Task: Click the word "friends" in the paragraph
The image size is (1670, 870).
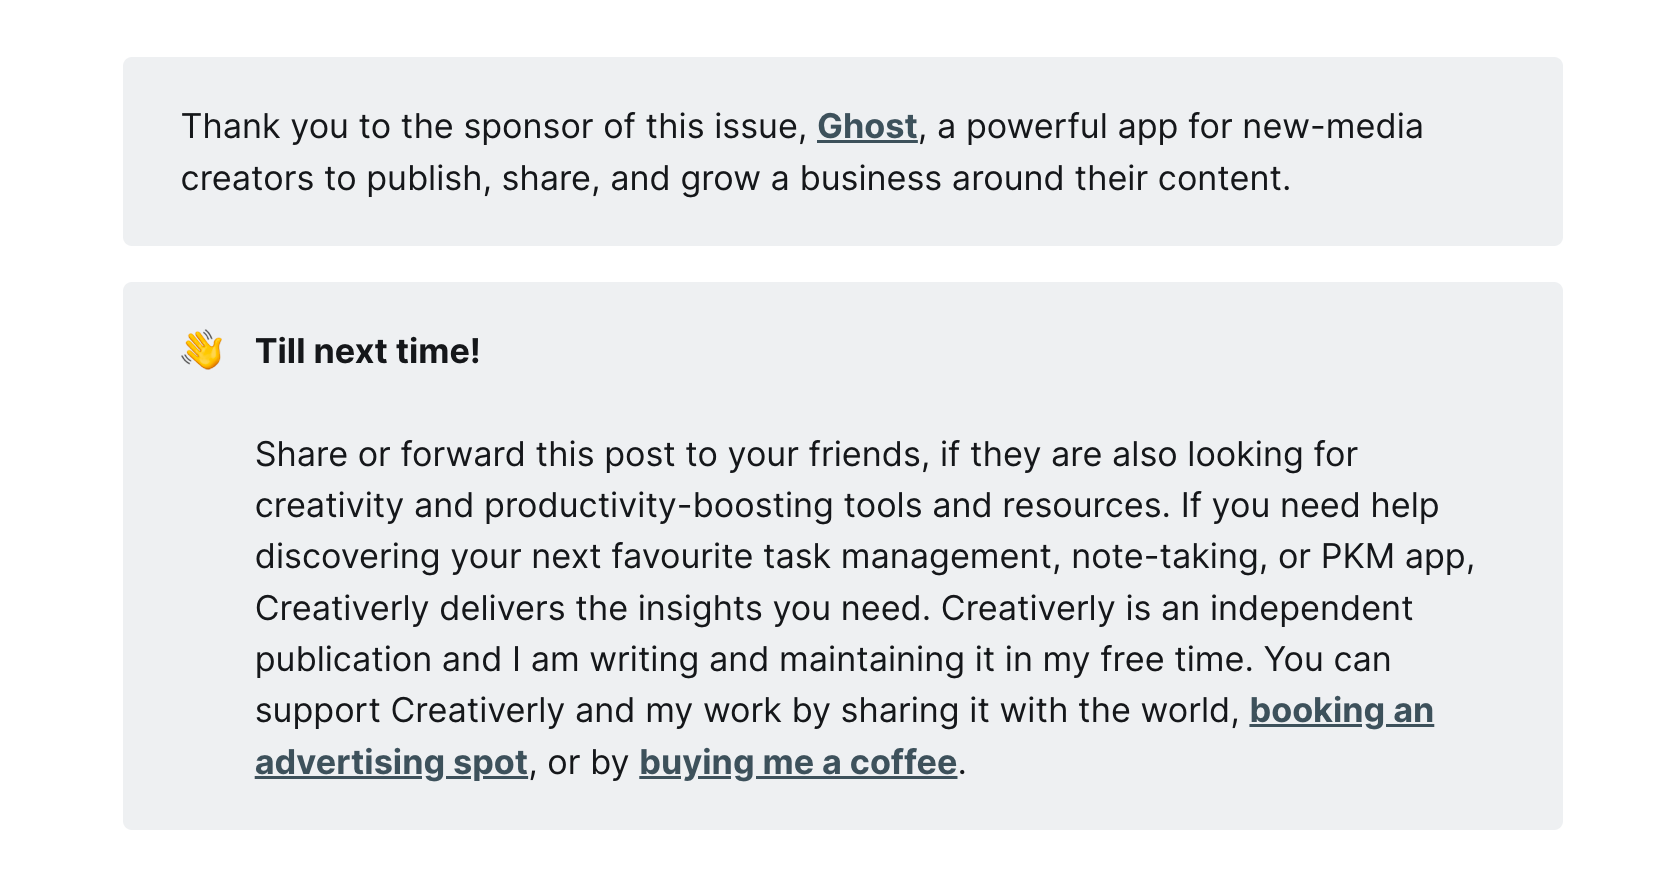Action: [x=864, y=455]
